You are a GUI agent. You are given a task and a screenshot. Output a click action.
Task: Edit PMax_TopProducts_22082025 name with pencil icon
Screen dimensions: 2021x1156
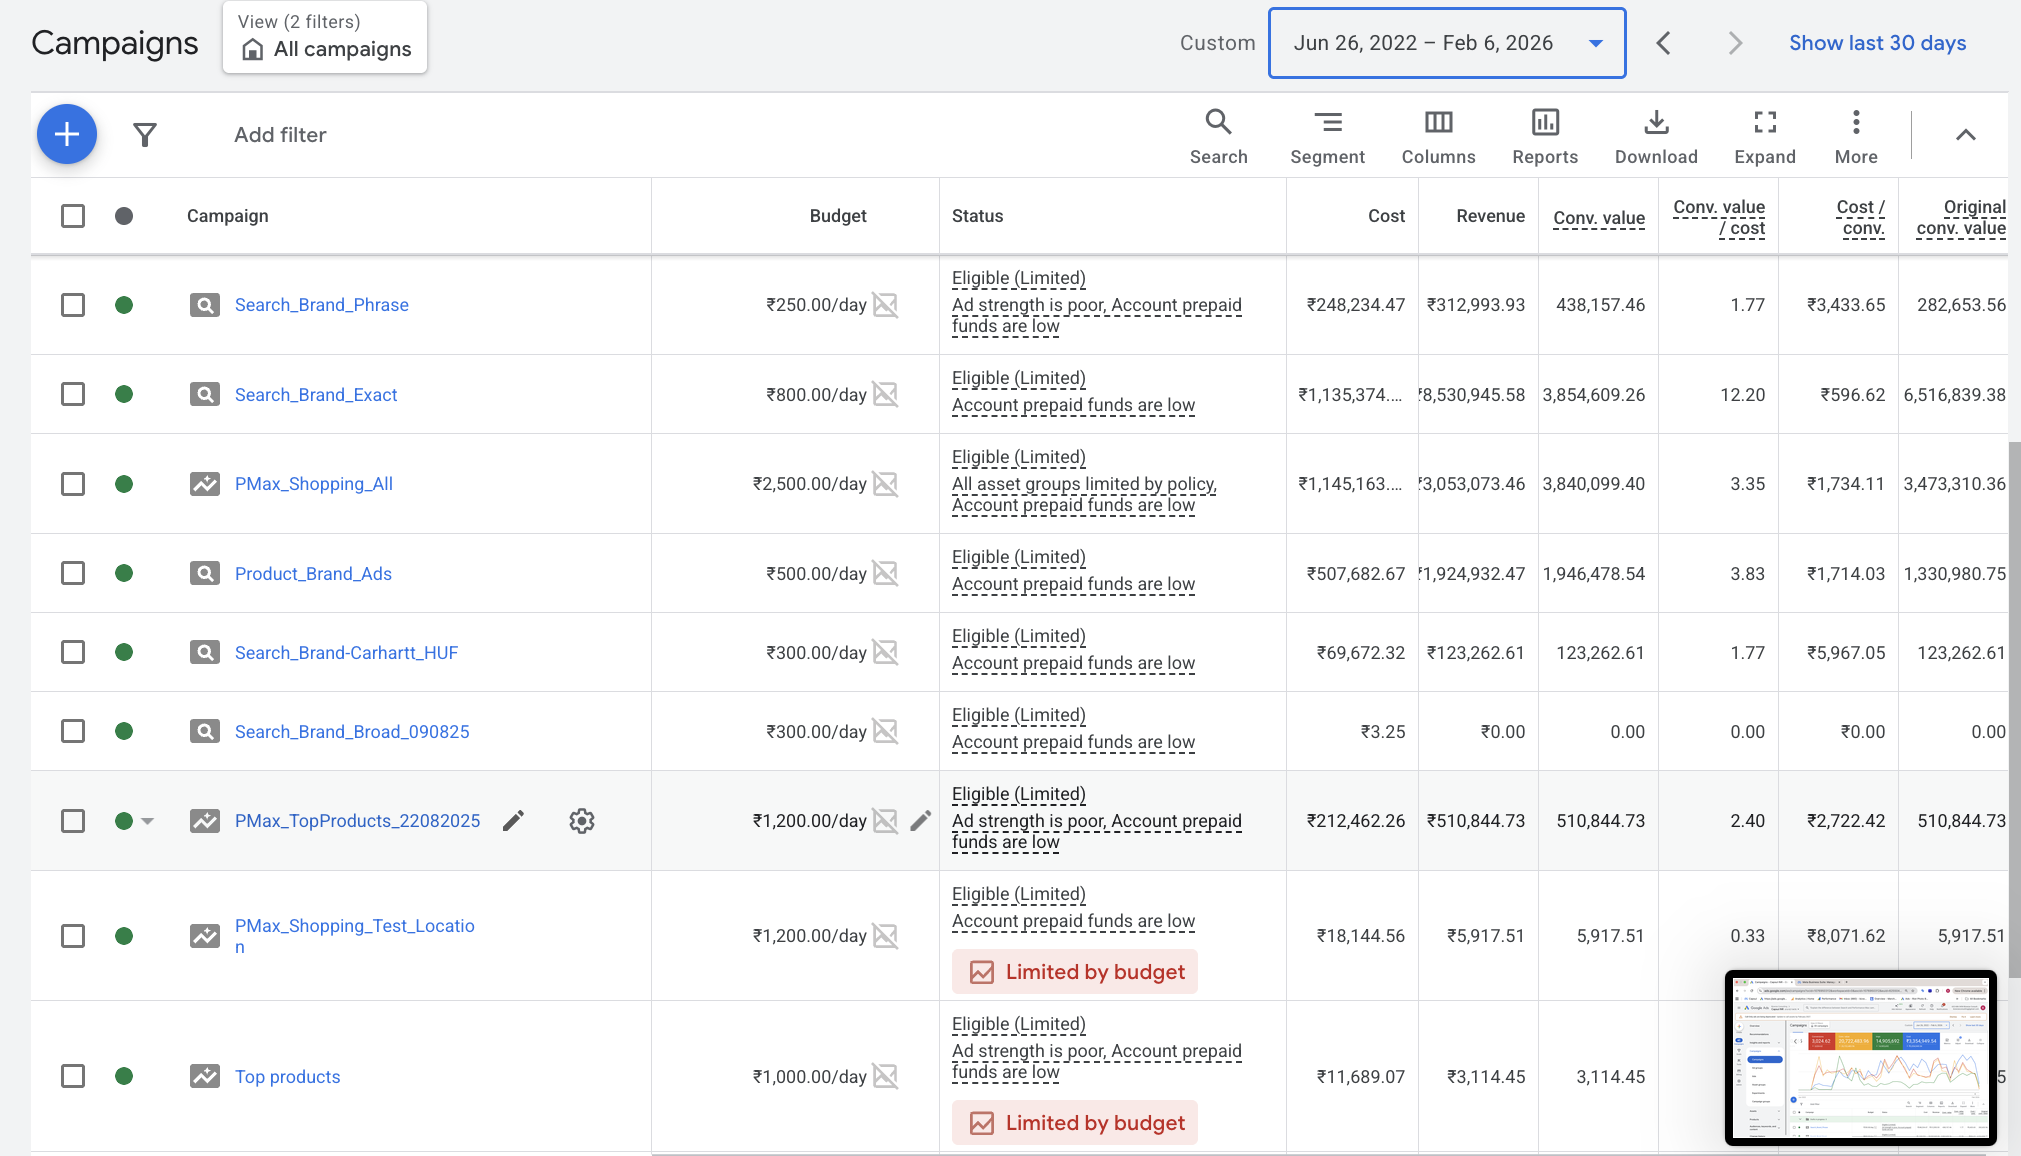coord(513,821)
